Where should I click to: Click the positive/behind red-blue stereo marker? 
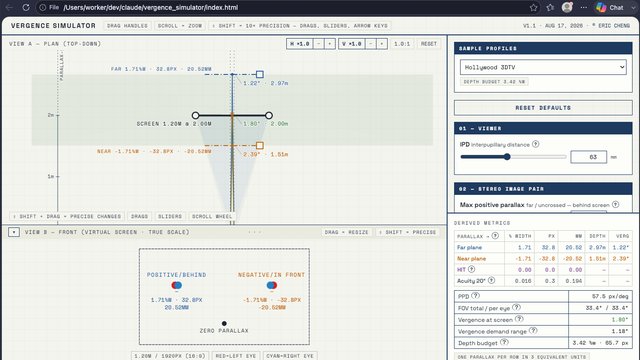[x=176, y=285]
